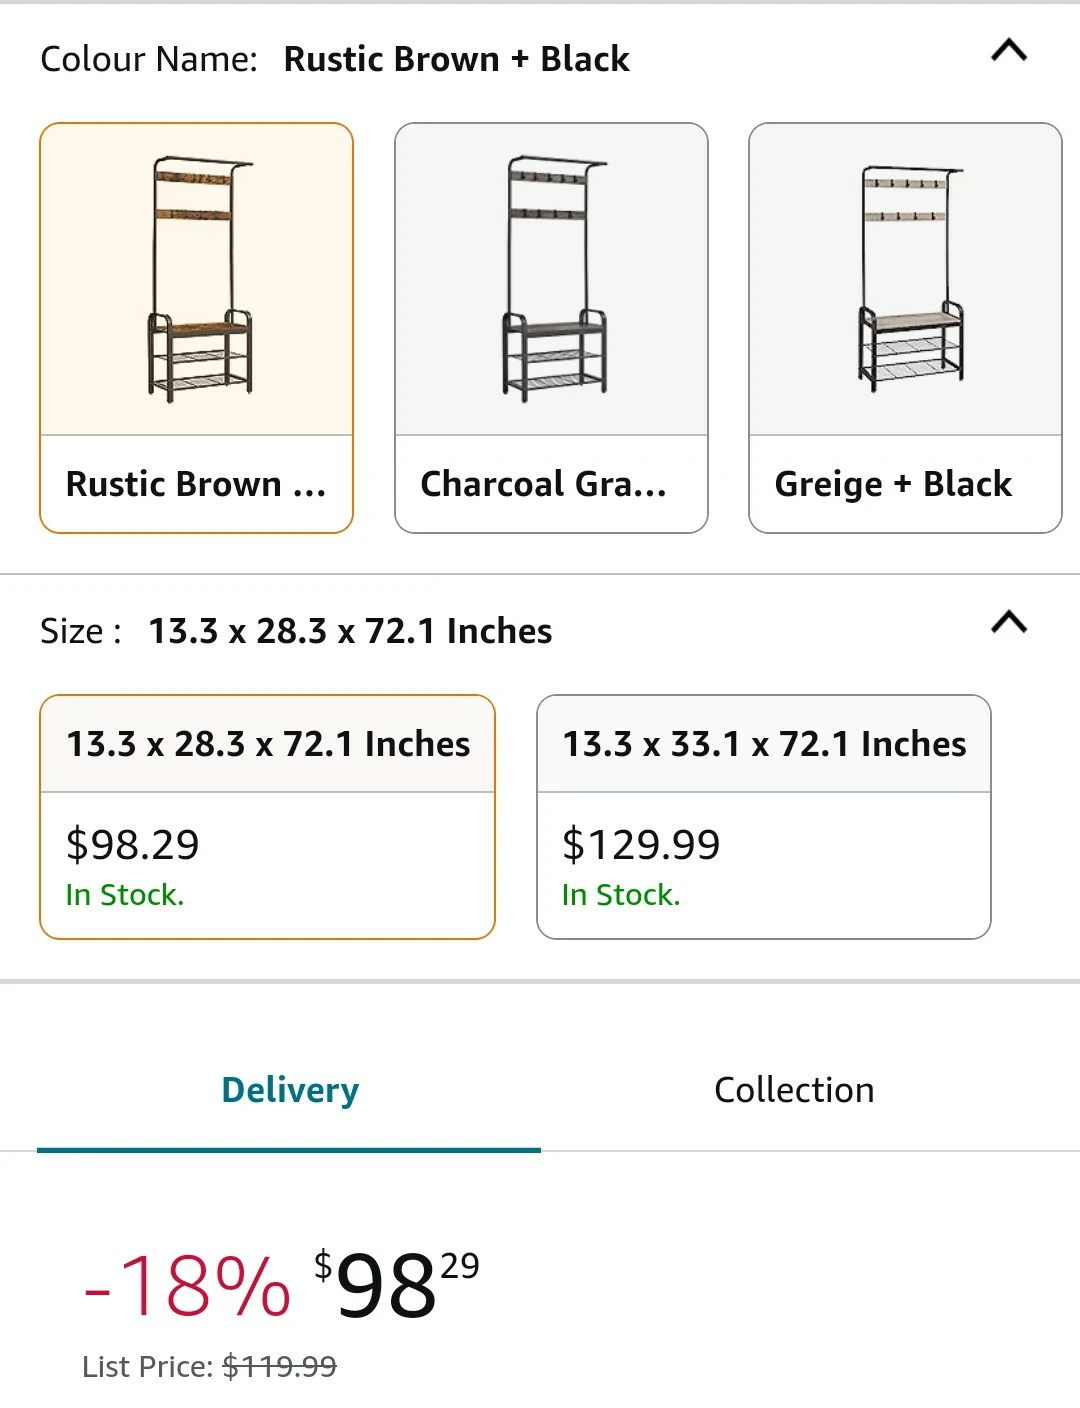Select the Rustic Brown coat rack thumbnail
The height and width of the screenshot is (1408, 1080).
(x=197, y=280)
